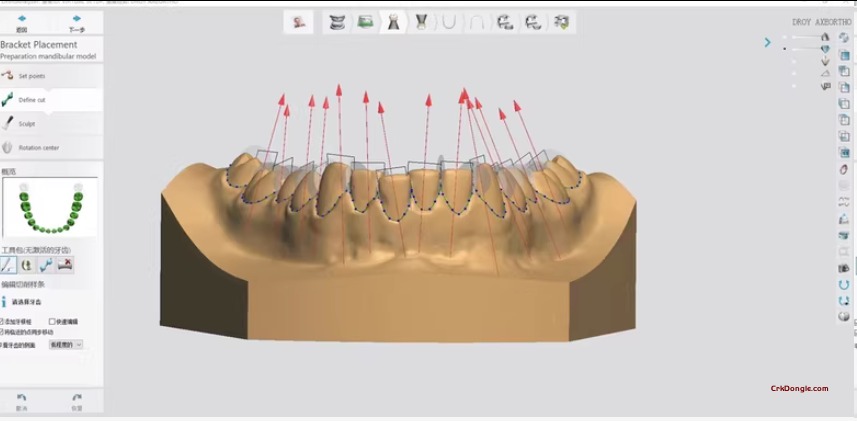Select the fifth cube view icon
Image resolution: width=857 pixels, height=421 pixels.
(844, 120)
